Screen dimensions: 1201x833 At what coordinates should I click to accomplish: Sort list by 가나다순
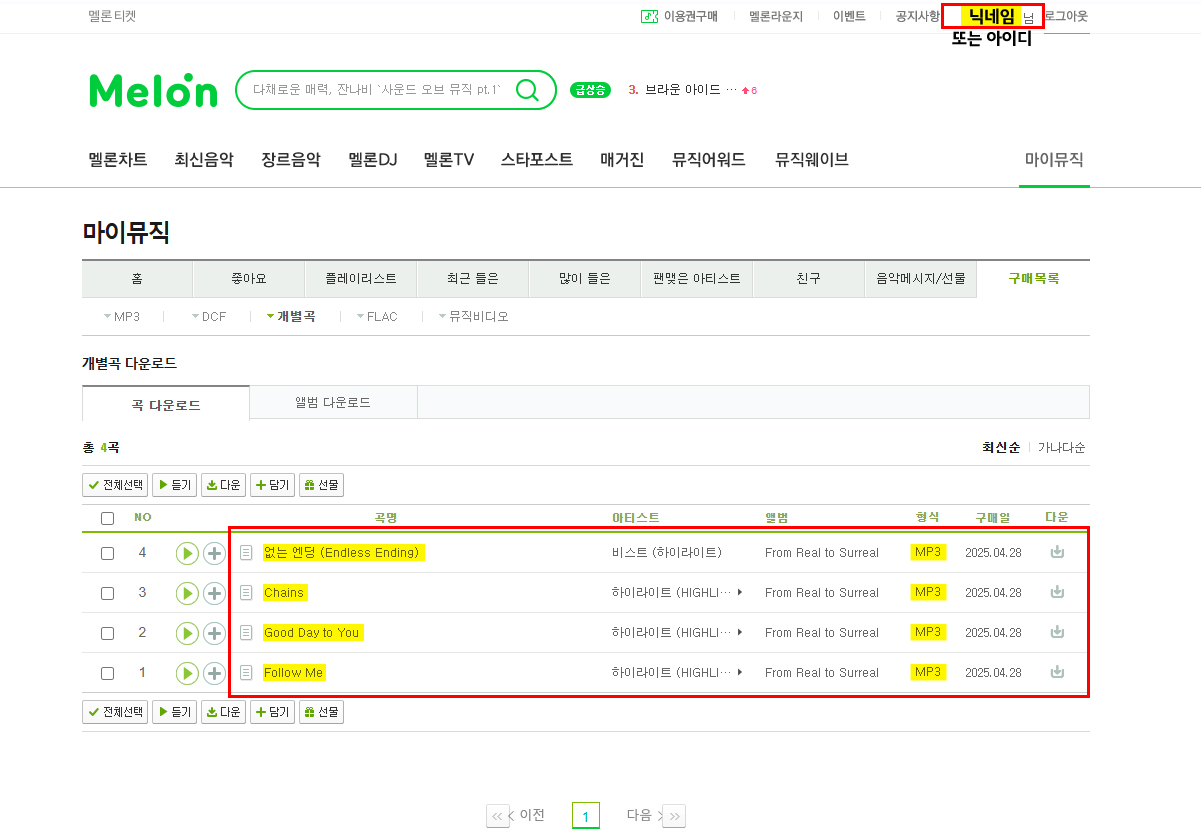pyautogui.click(x=1061, y=448)
